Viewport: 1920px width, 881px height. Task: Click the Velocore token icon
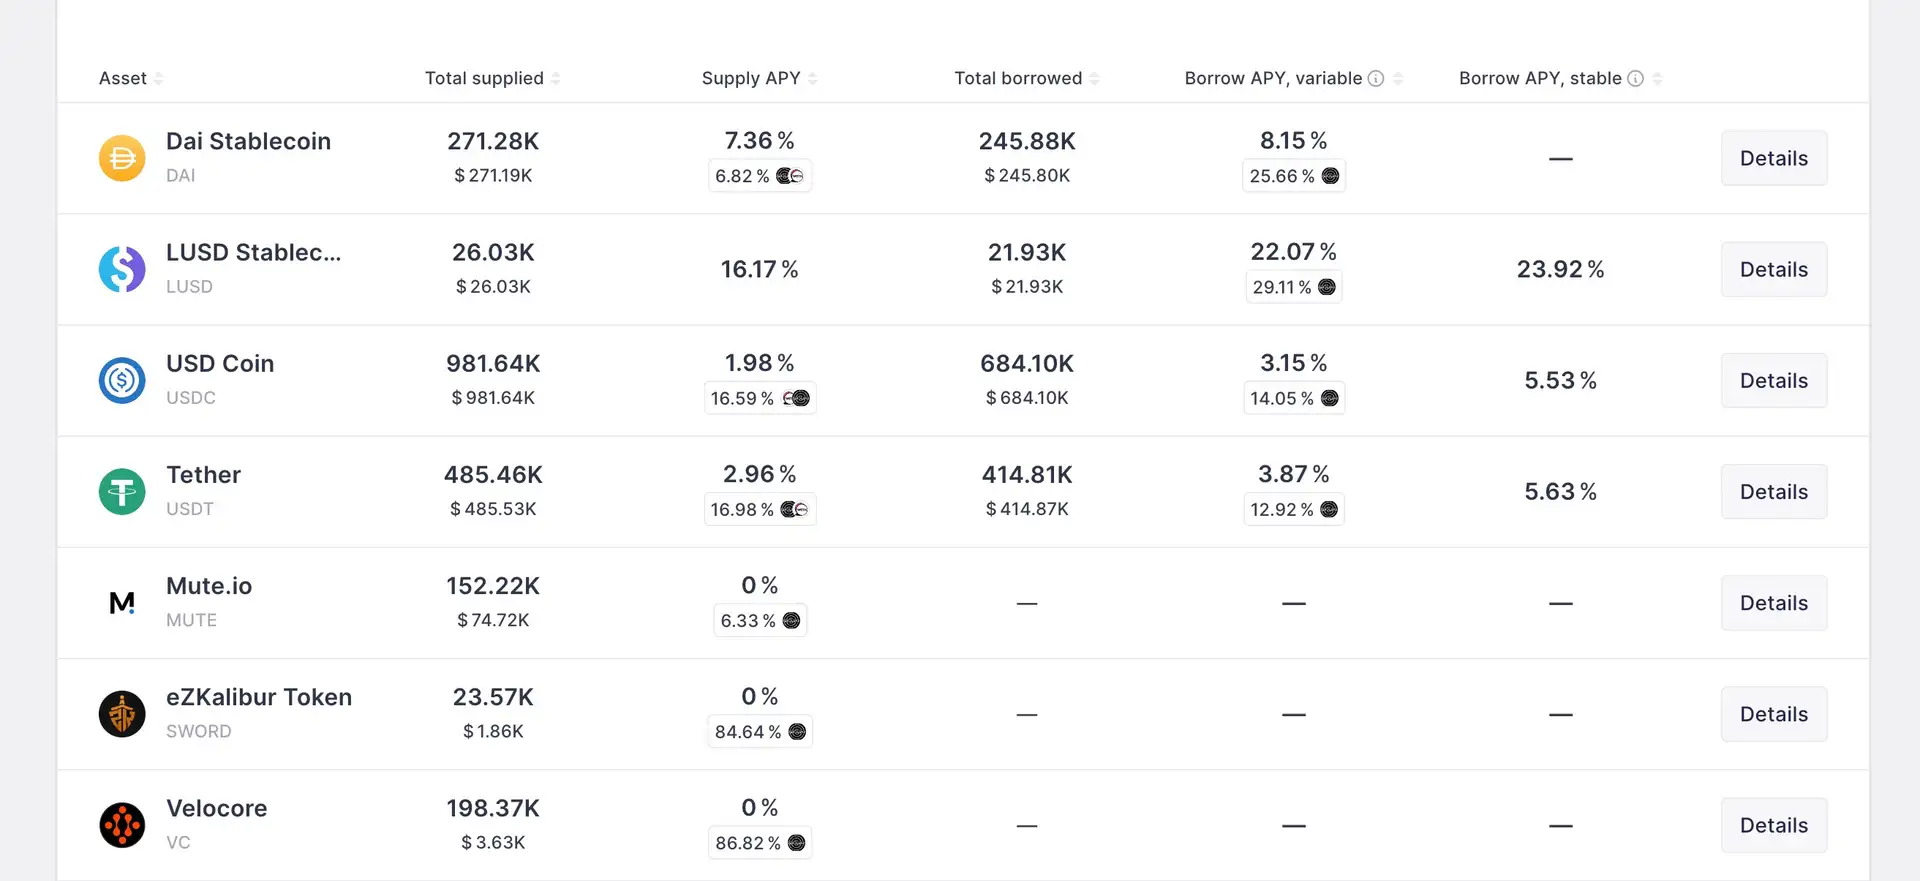(122, 825)
